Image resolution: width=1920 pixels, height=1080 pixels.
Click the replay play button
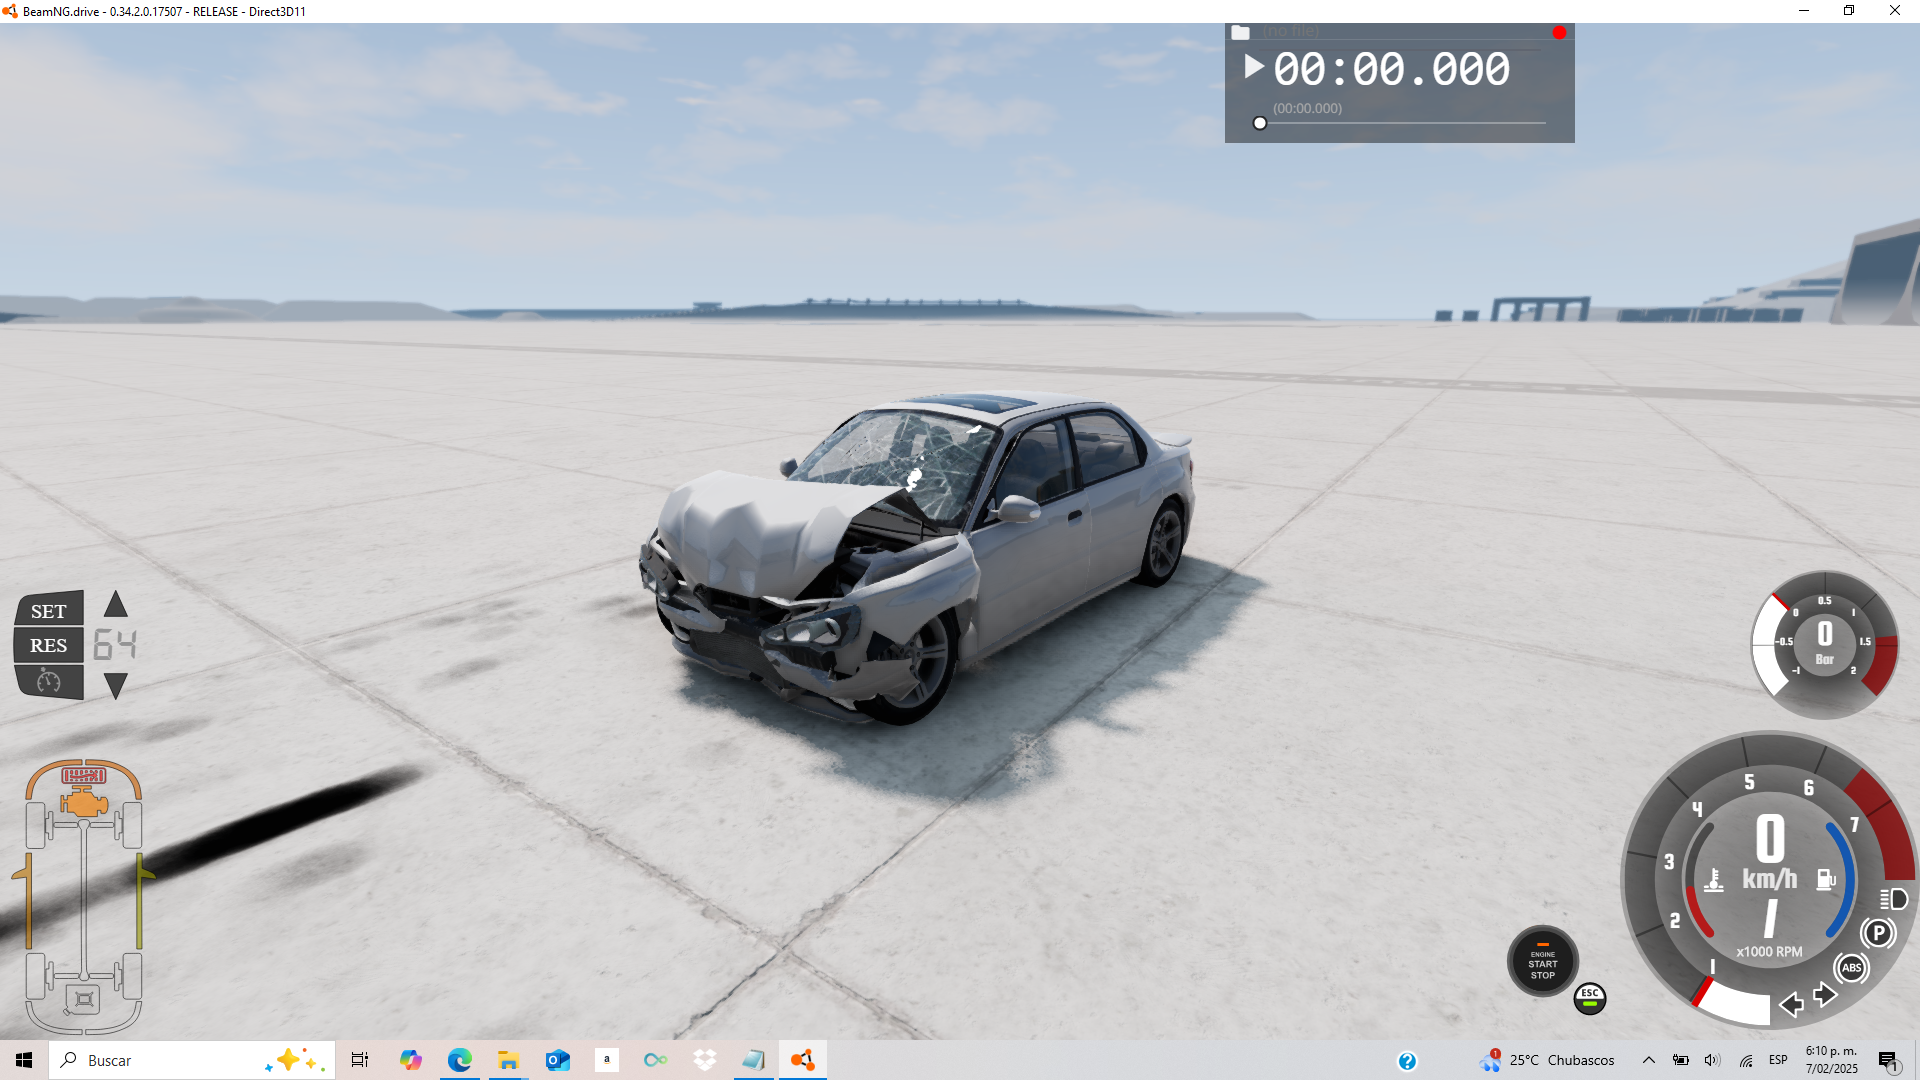click(x=1254, y=67)
